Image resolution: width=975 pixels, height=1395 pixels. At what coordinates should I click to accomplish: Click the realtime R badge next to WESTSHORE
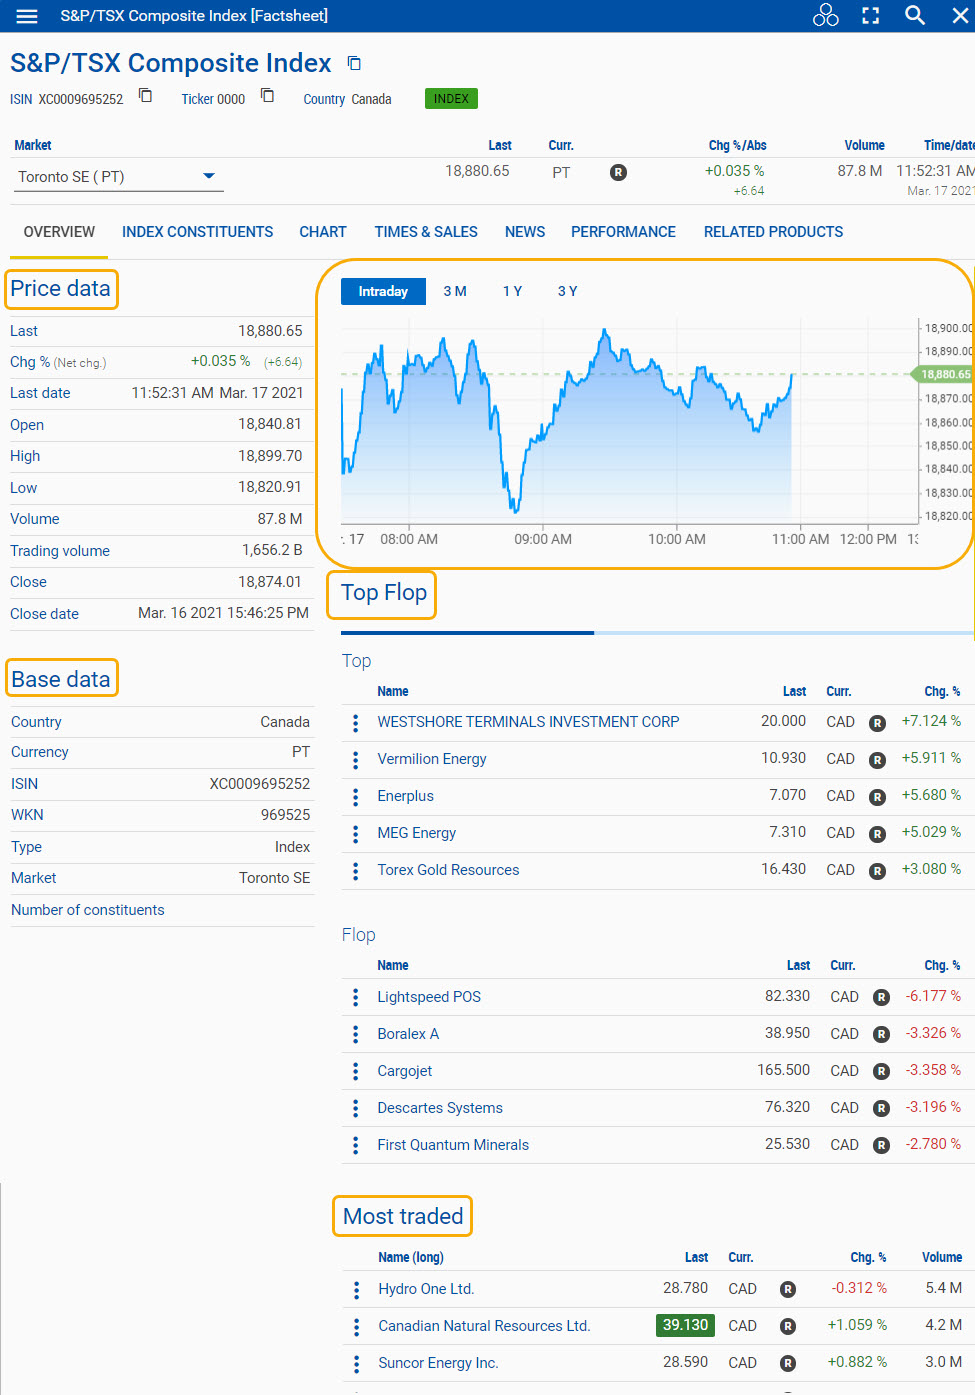click(x=877, y=723)
